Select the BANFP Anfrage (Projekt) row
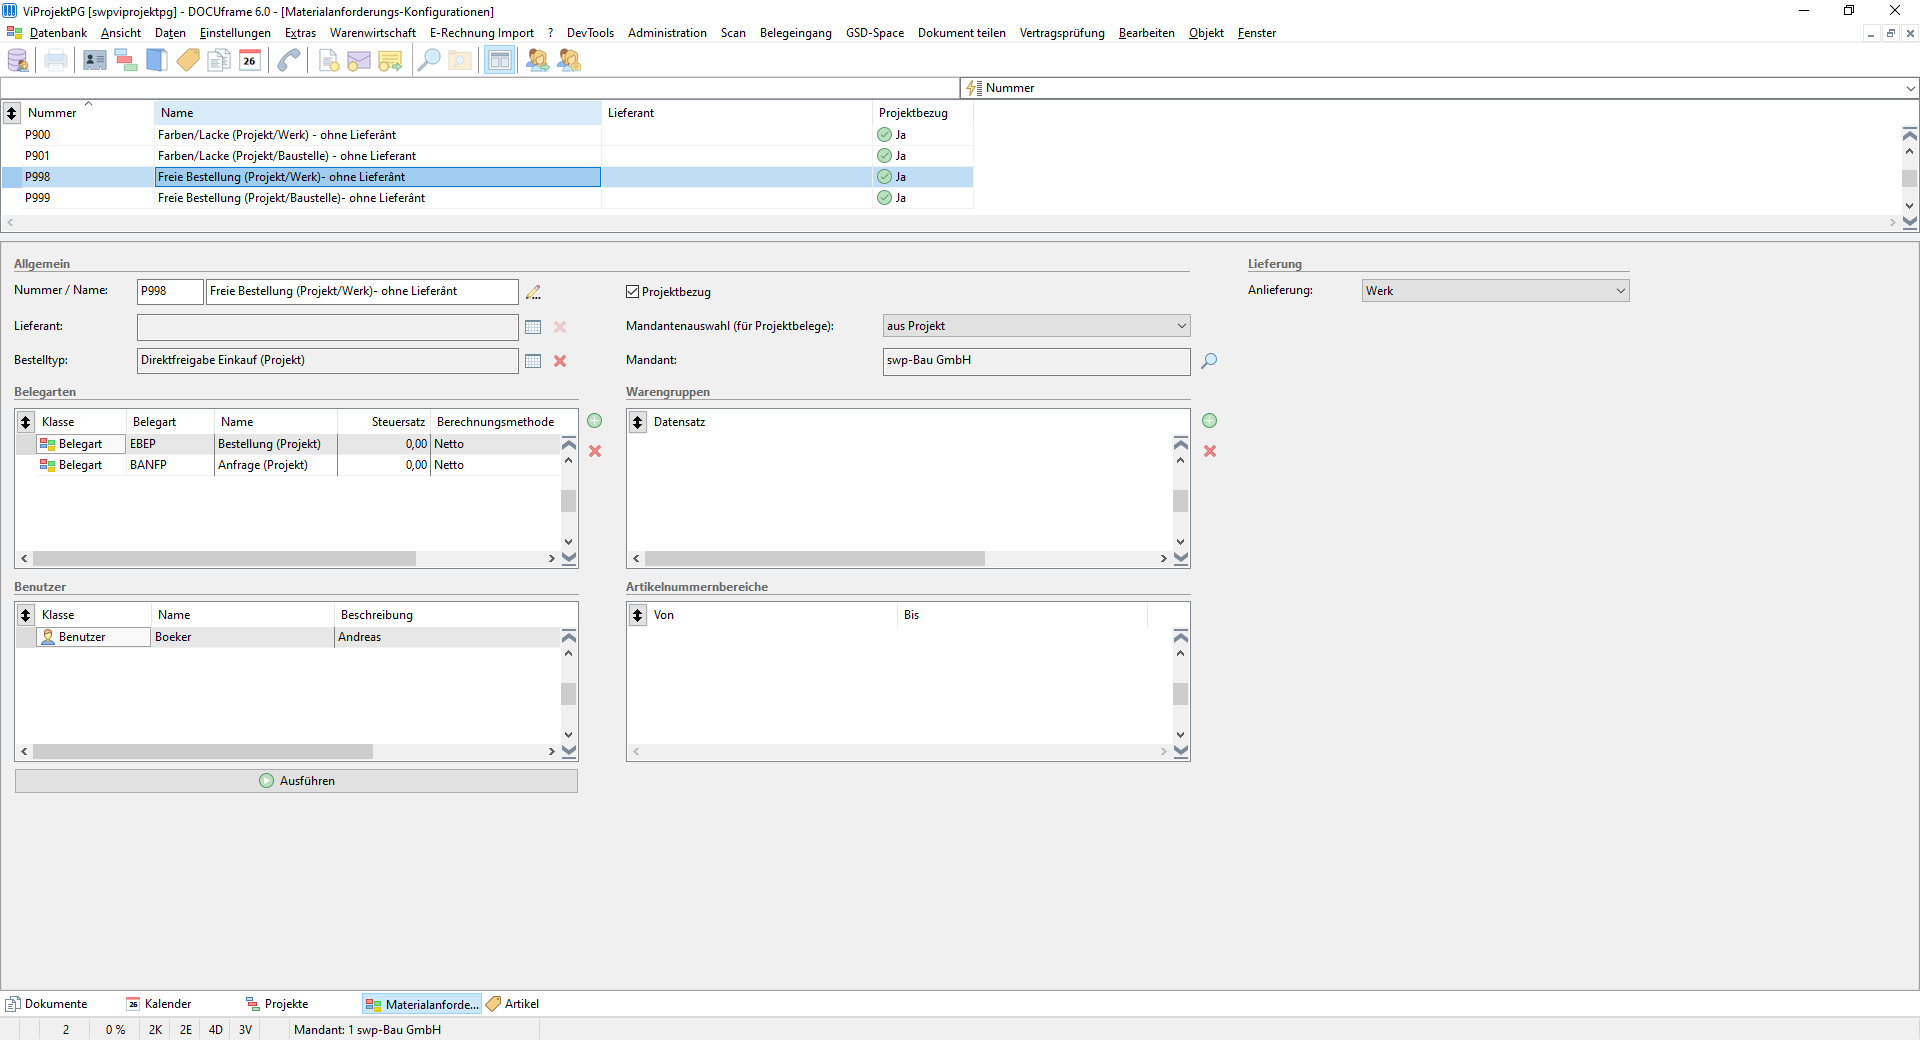Viewport: 1920px width, 1040px height. pos(288,465)
